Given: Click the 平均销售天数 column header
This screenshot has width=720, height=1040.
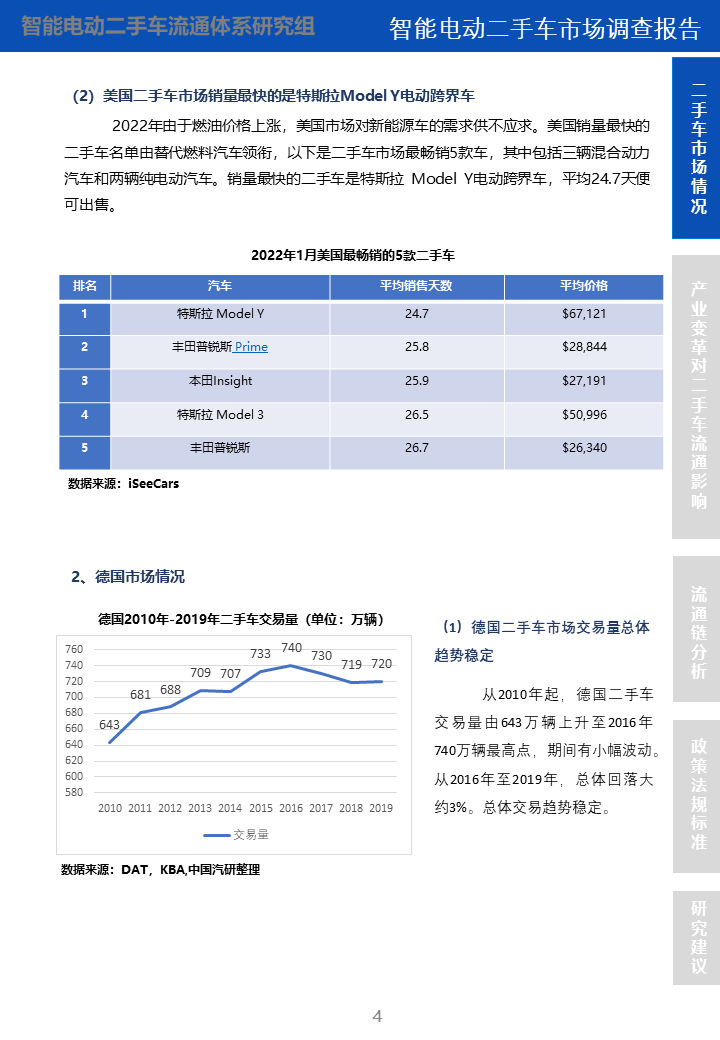Looking at the screenshot, I should [417, 287].
